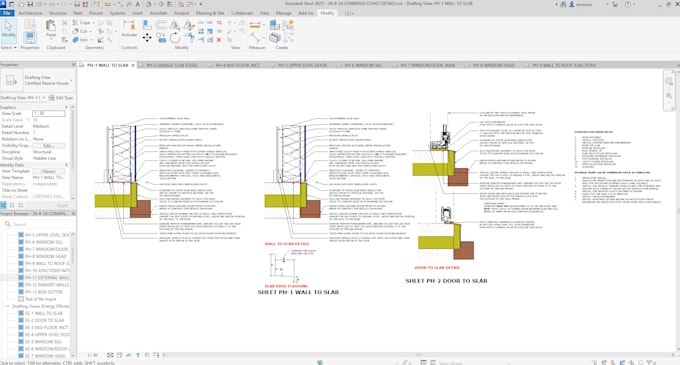
Task: Click the Print icon in quick access toolbar
Action: click(x=77, y=4)
